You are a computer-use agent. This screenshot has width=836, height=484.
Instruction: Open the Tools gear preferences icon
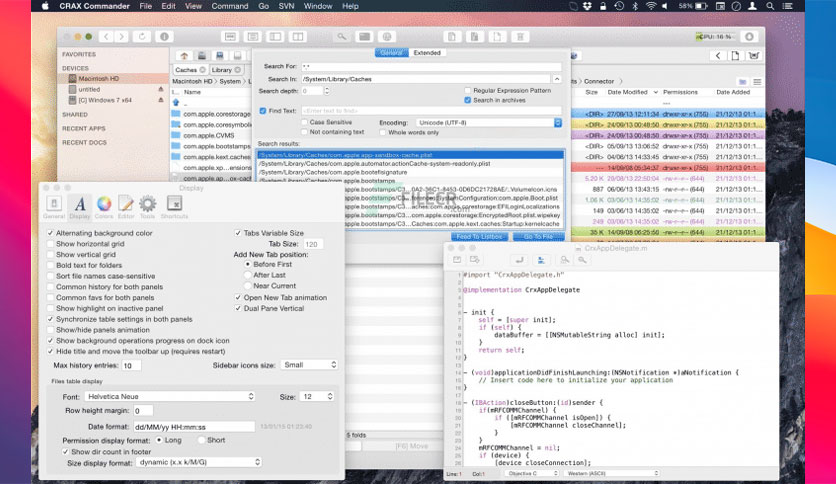point(148,207)
